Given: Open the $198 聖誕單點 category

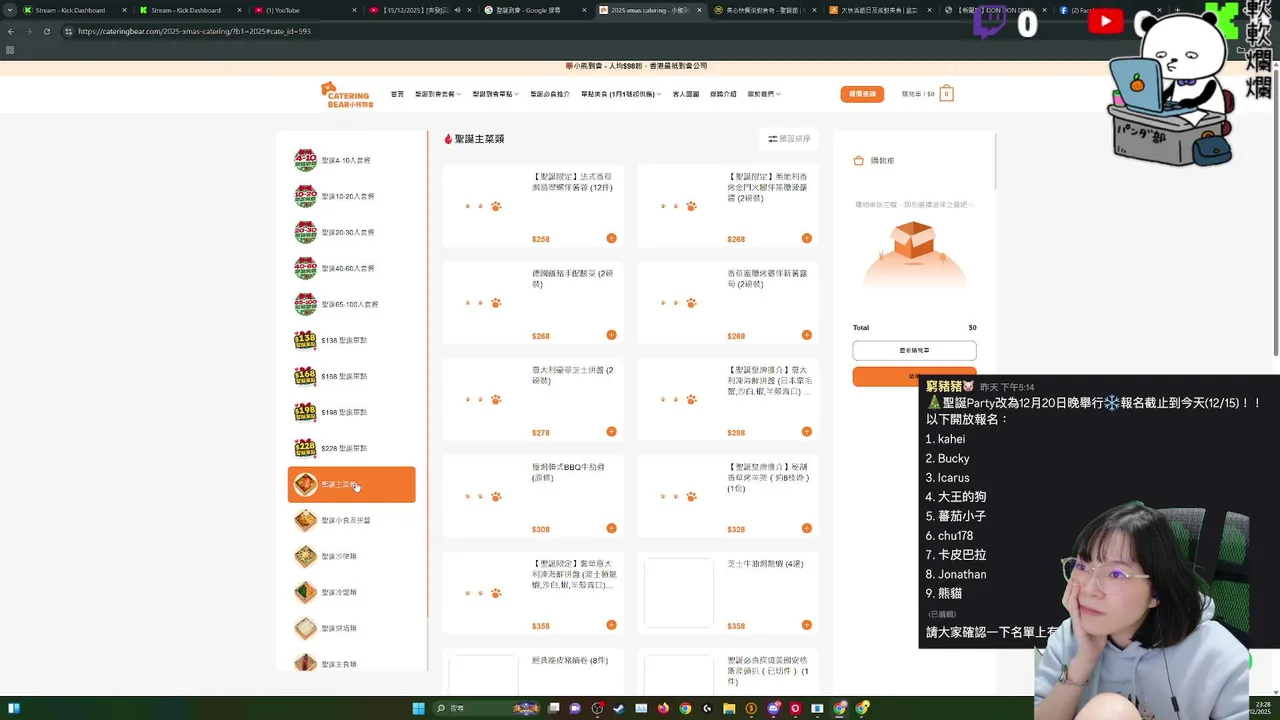Looking at the screenshot, I should point(351,412).
